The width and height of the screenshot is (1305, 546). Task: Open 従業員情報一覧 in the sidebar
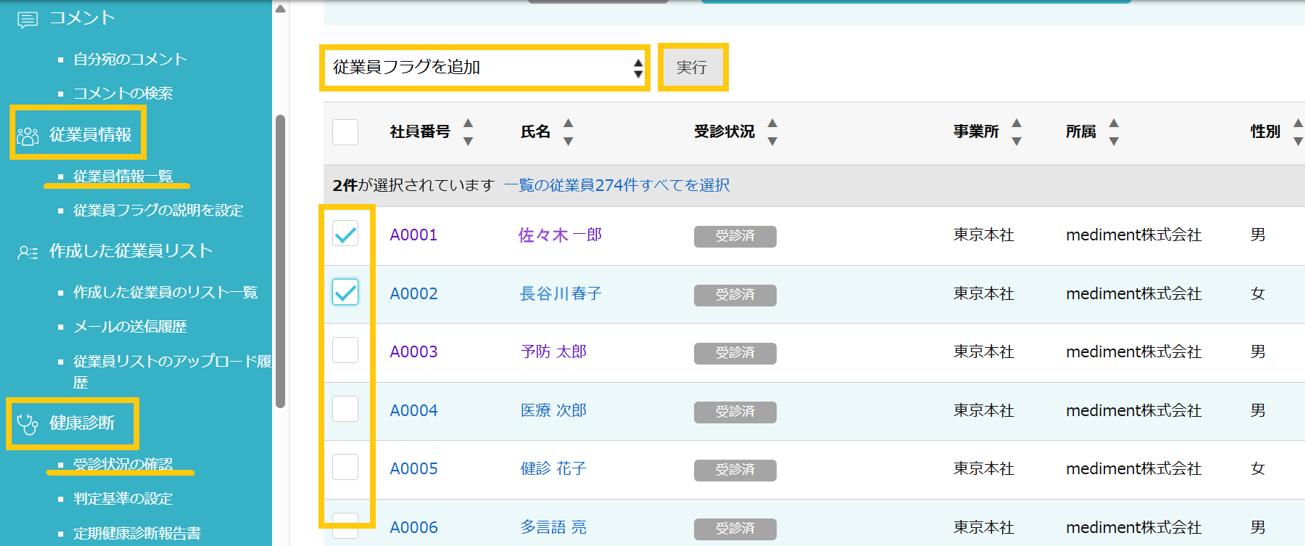123,176
